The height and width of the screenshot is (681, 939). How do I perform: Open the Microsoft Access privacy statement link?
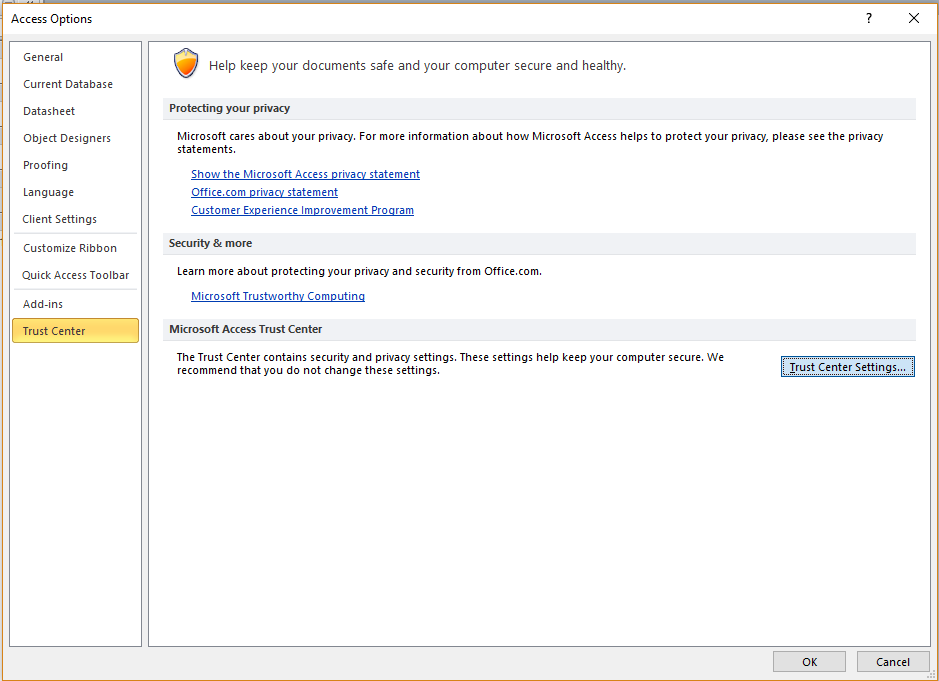tap(305, 174)
